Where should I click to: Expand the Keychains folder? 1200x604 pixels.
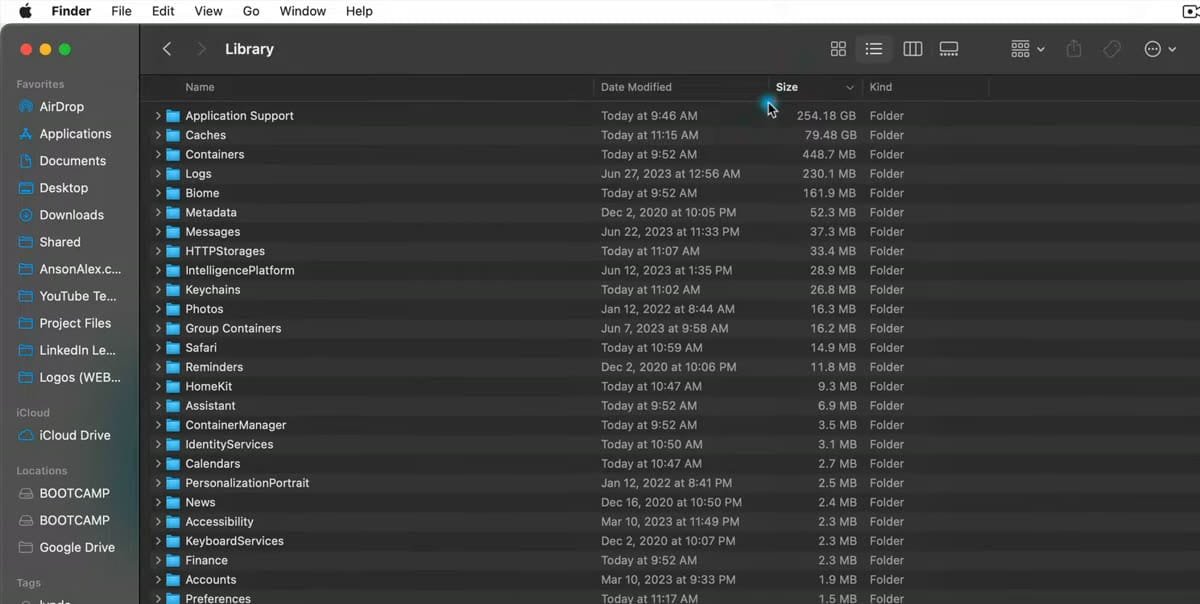coord(158,290)
